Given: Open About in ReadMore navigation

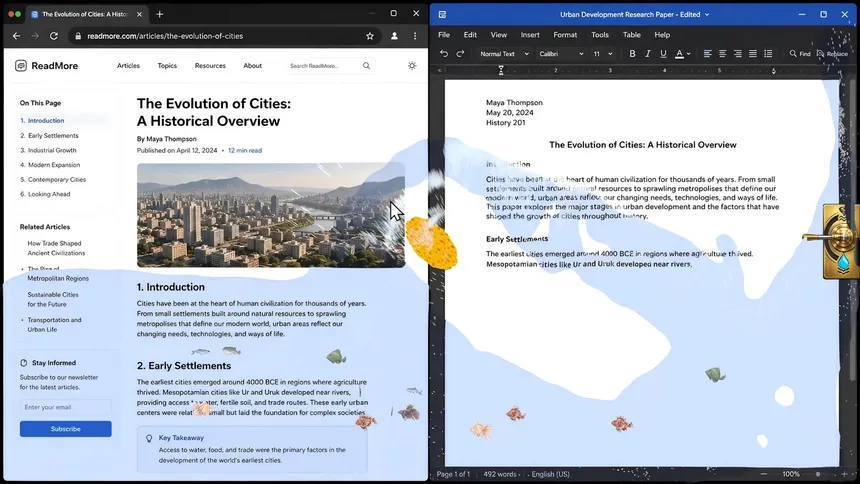Looking at the screenshot, I should pyautogui.click(x=252, y=66).
